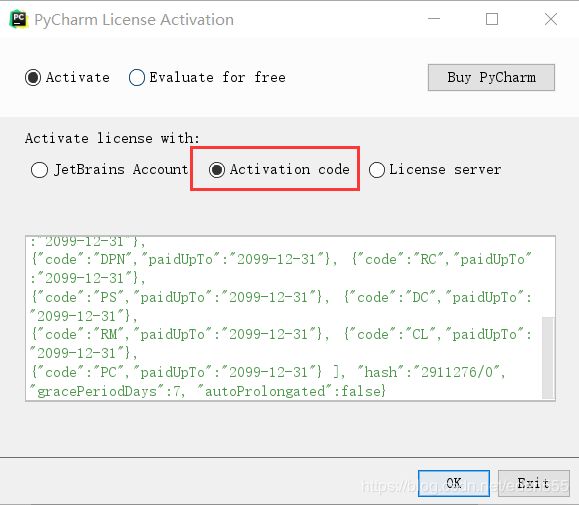Image resolution: width=579 pixels, height=505 pixels.
Task: Click the 'Activate license with:' label
Action: coord(112,138)
